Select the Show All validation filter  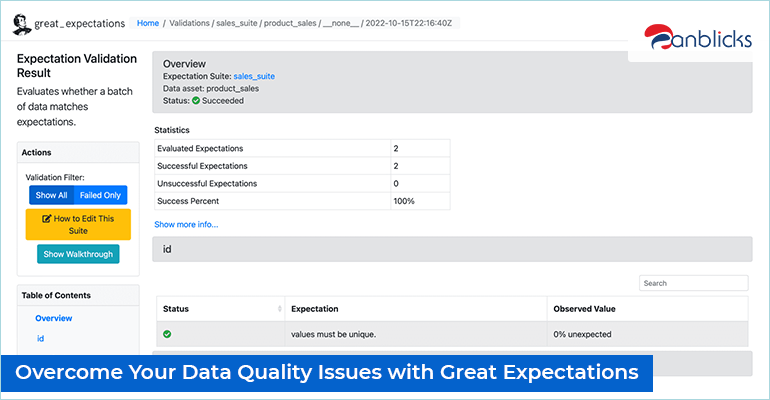click(50, 195)
